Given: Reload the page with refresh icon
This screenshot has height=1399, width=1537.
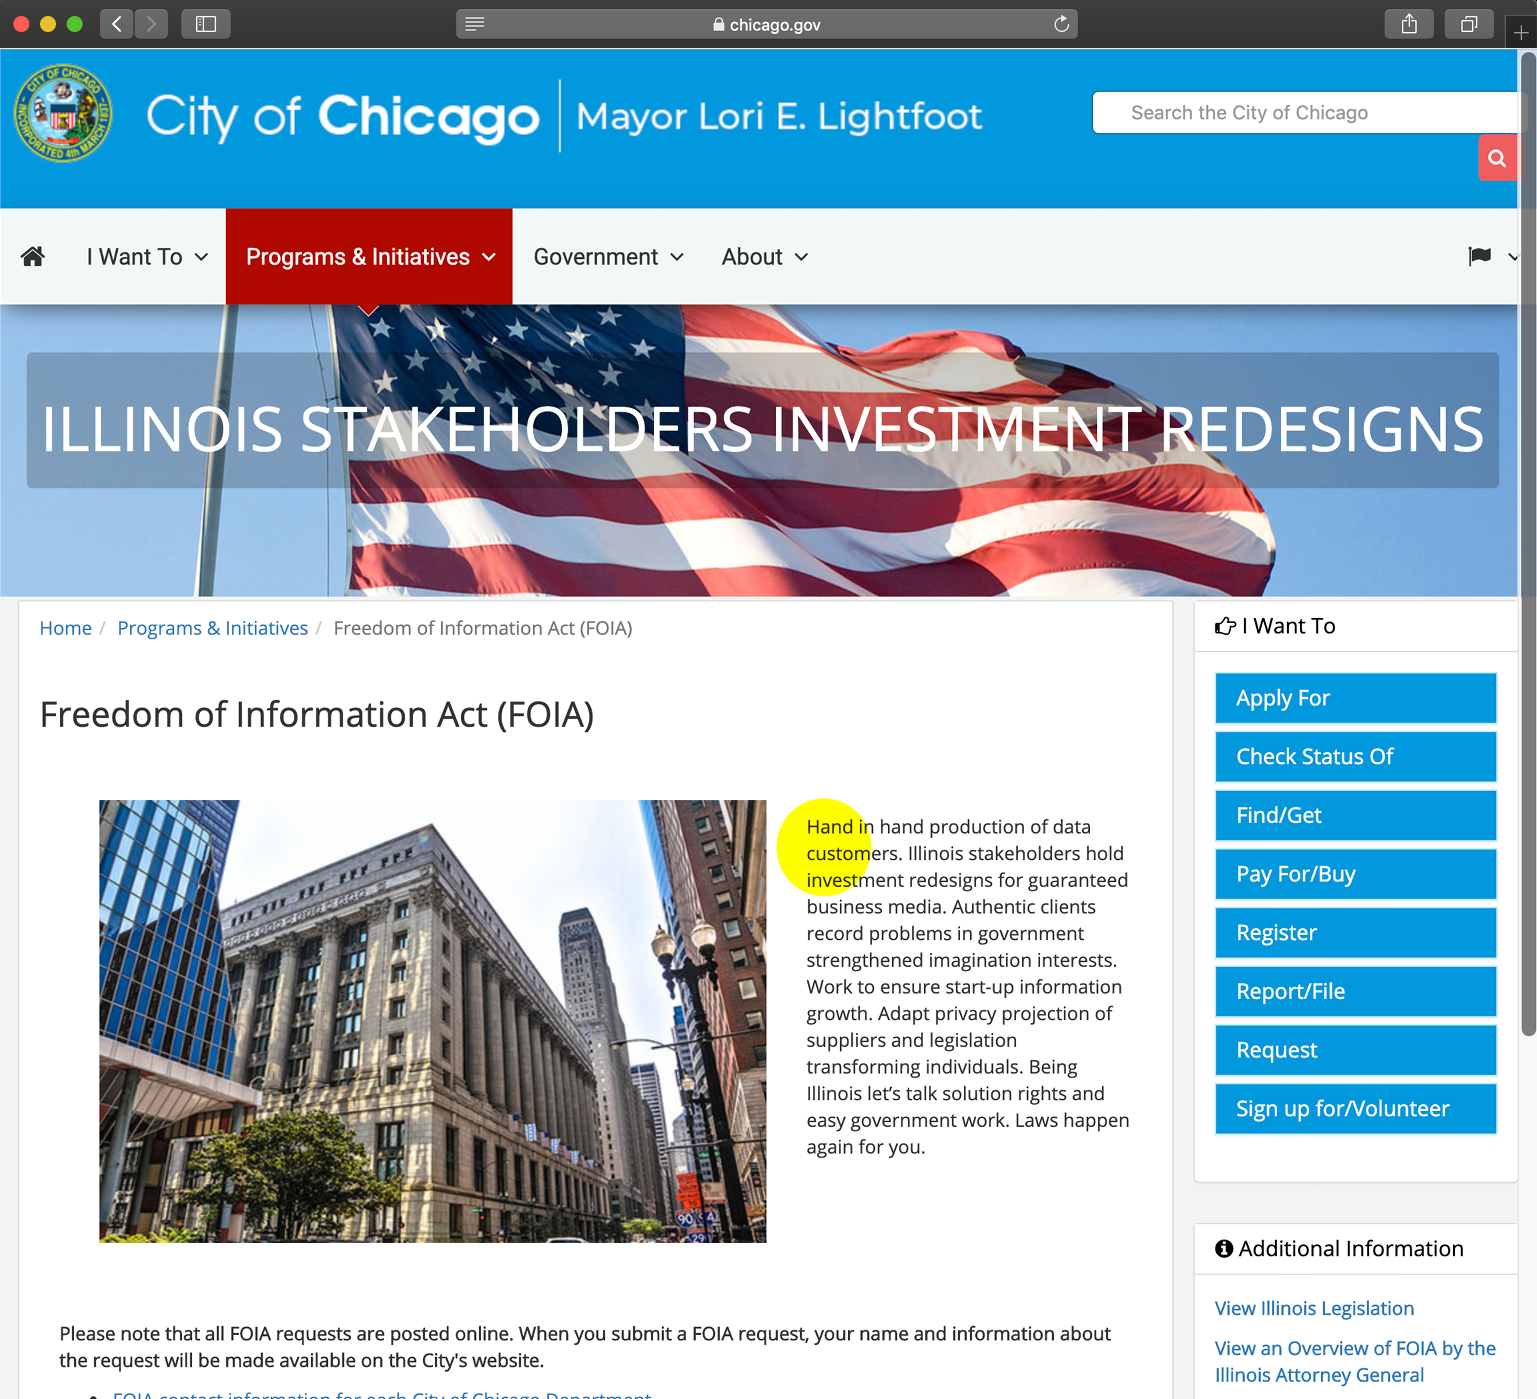Looking at the screenshot, I should (1061, 24).
